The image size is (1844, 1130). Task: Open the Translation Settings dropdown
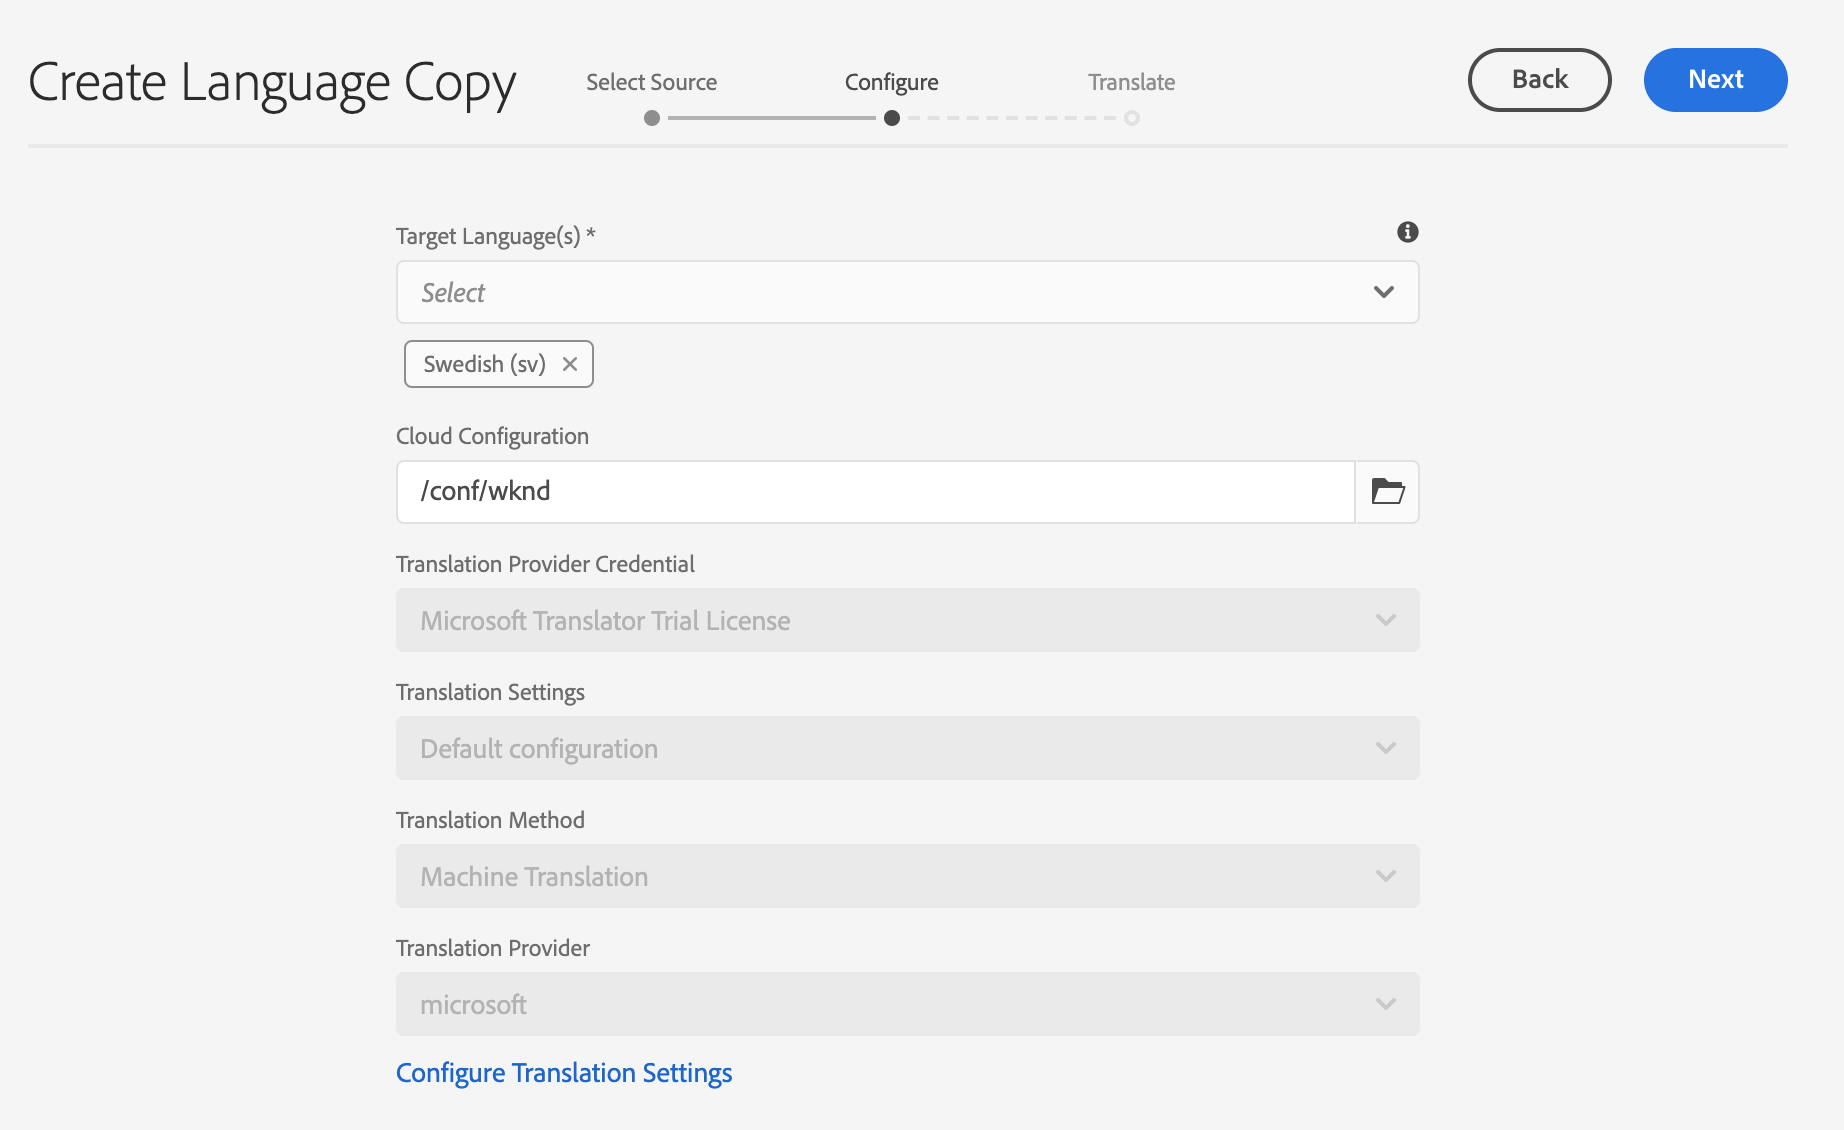click(x=907, y=748)
